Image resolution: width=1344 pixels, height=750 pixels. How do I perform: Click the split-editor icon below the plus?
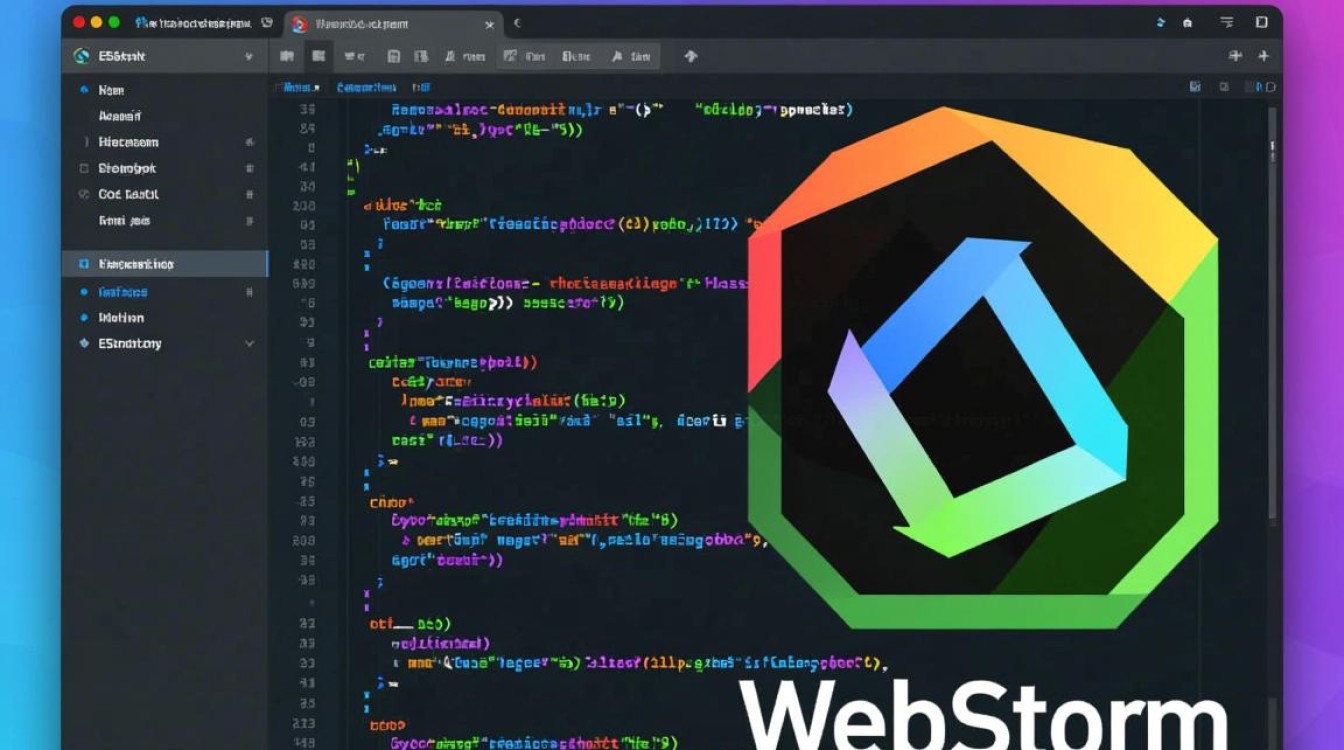(1270, 88)
